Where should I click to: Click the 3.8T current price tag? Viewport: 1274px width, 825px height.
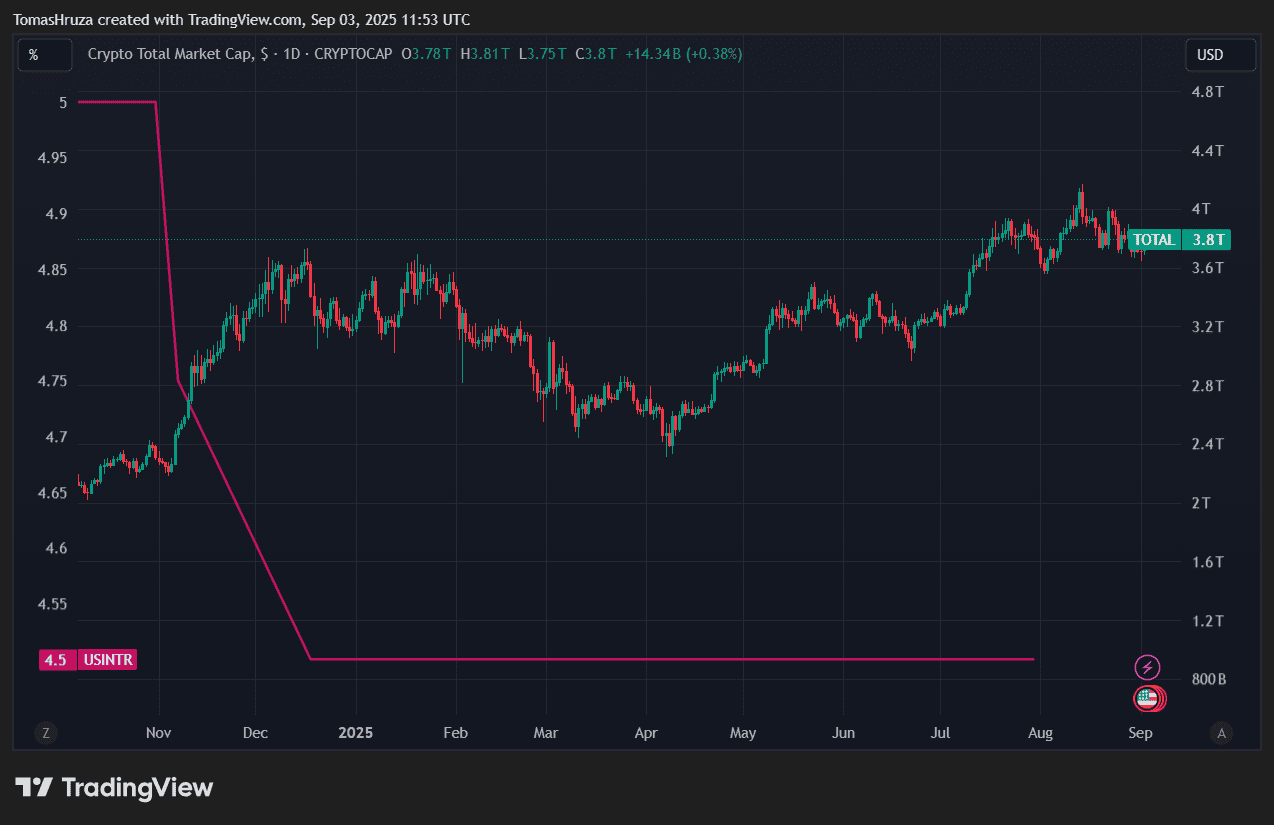coord(1206,240)
